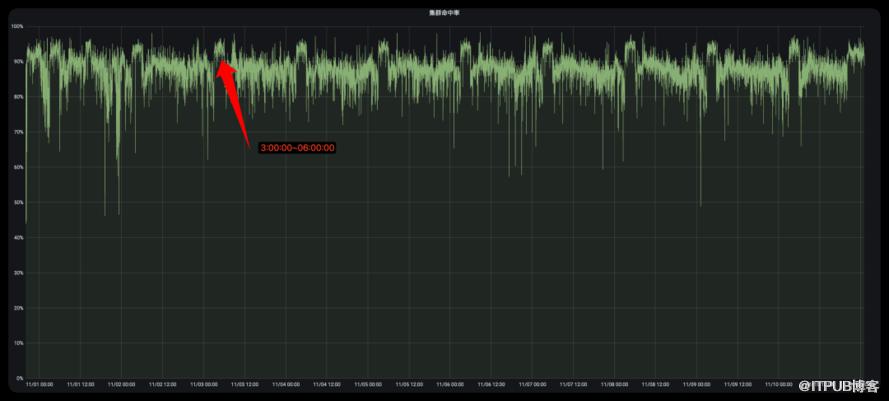Click the 90% y-axis label
The width and height of the screenshot is (889, 401).
tap(18, 62)
